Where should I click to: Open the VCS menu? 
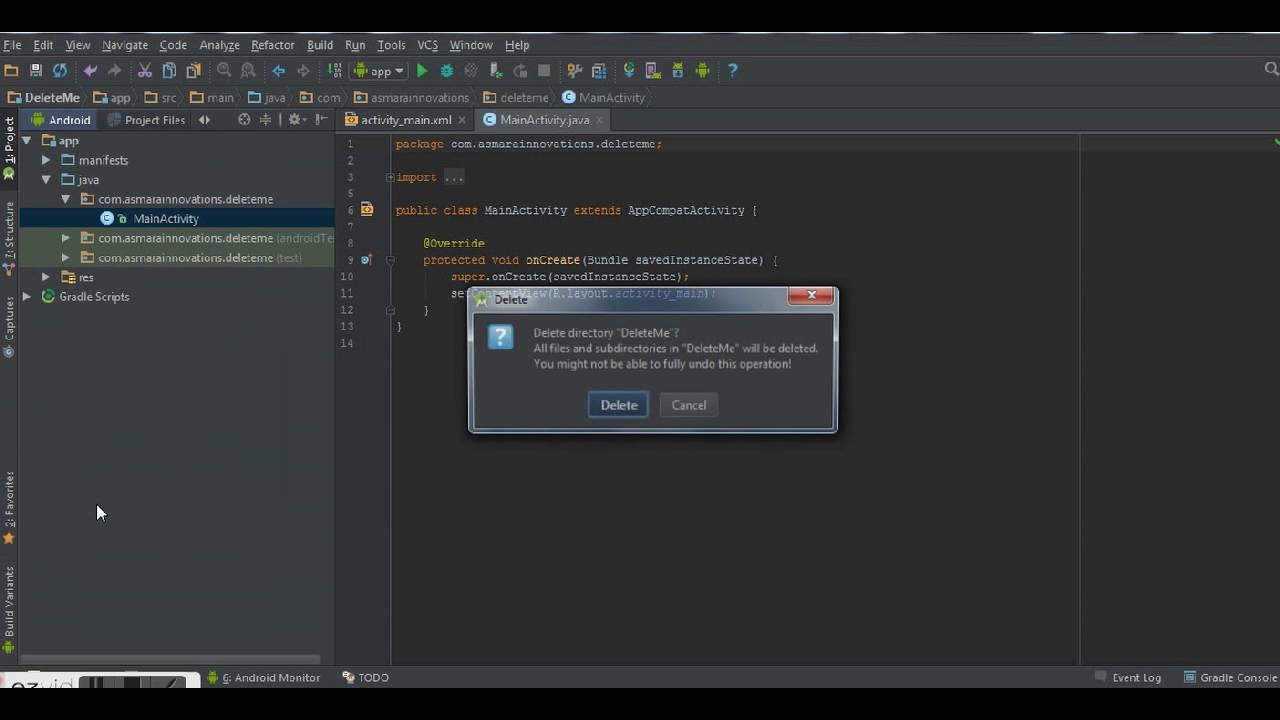(x=428, y=45)
